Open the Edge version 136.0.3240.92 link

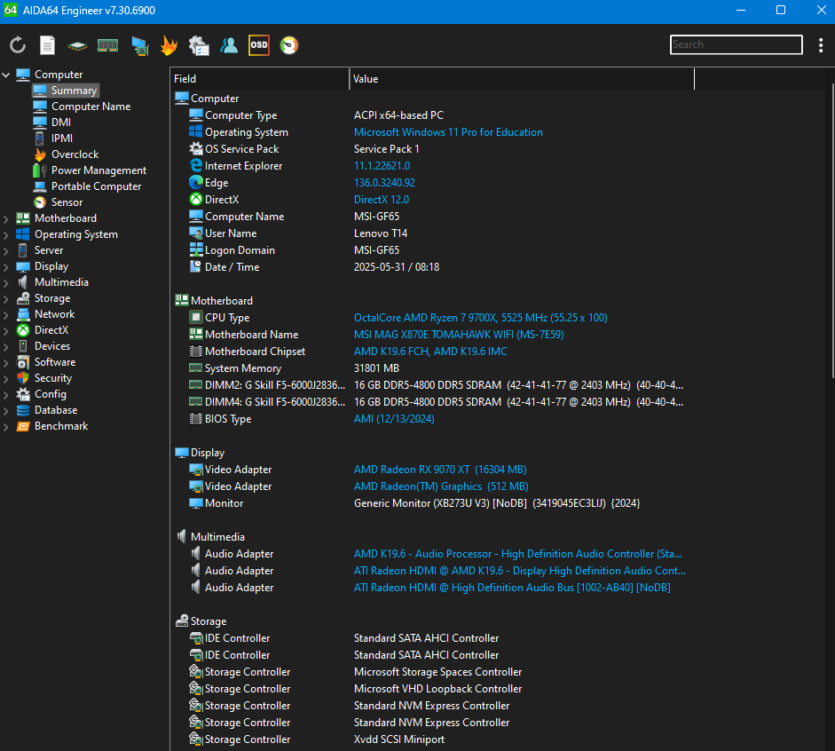pos(384,183)
